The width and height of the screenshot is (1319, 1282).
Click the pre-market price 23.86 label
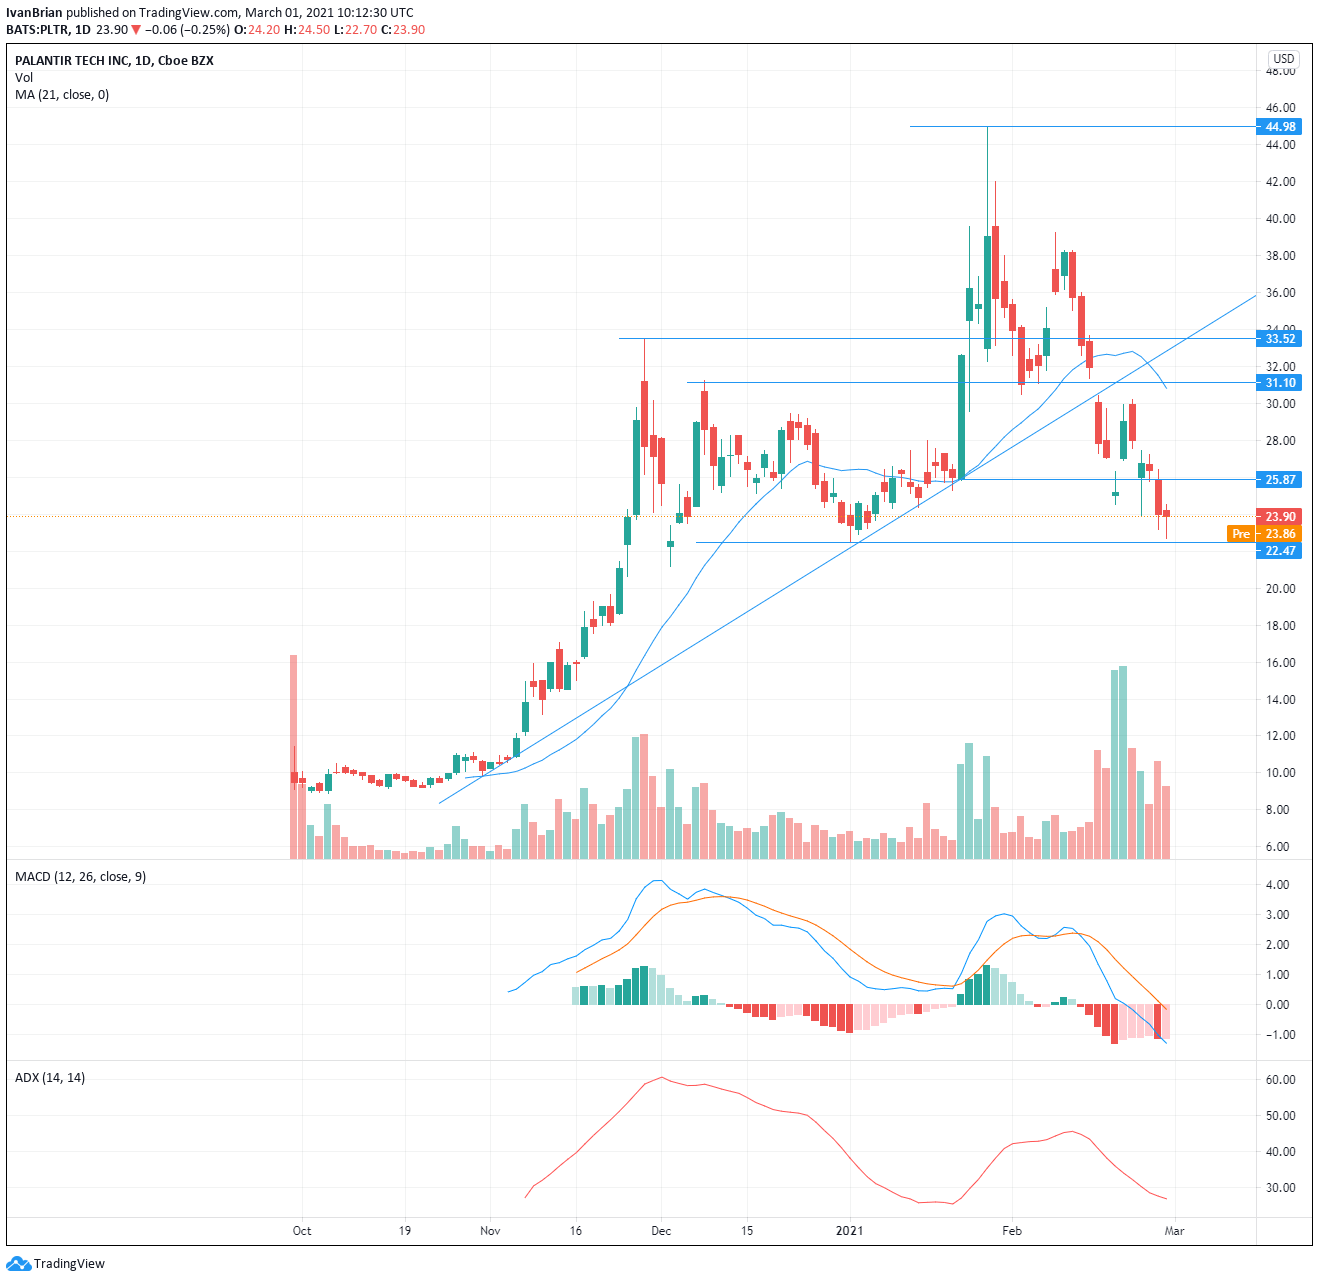click(1280, 534)
